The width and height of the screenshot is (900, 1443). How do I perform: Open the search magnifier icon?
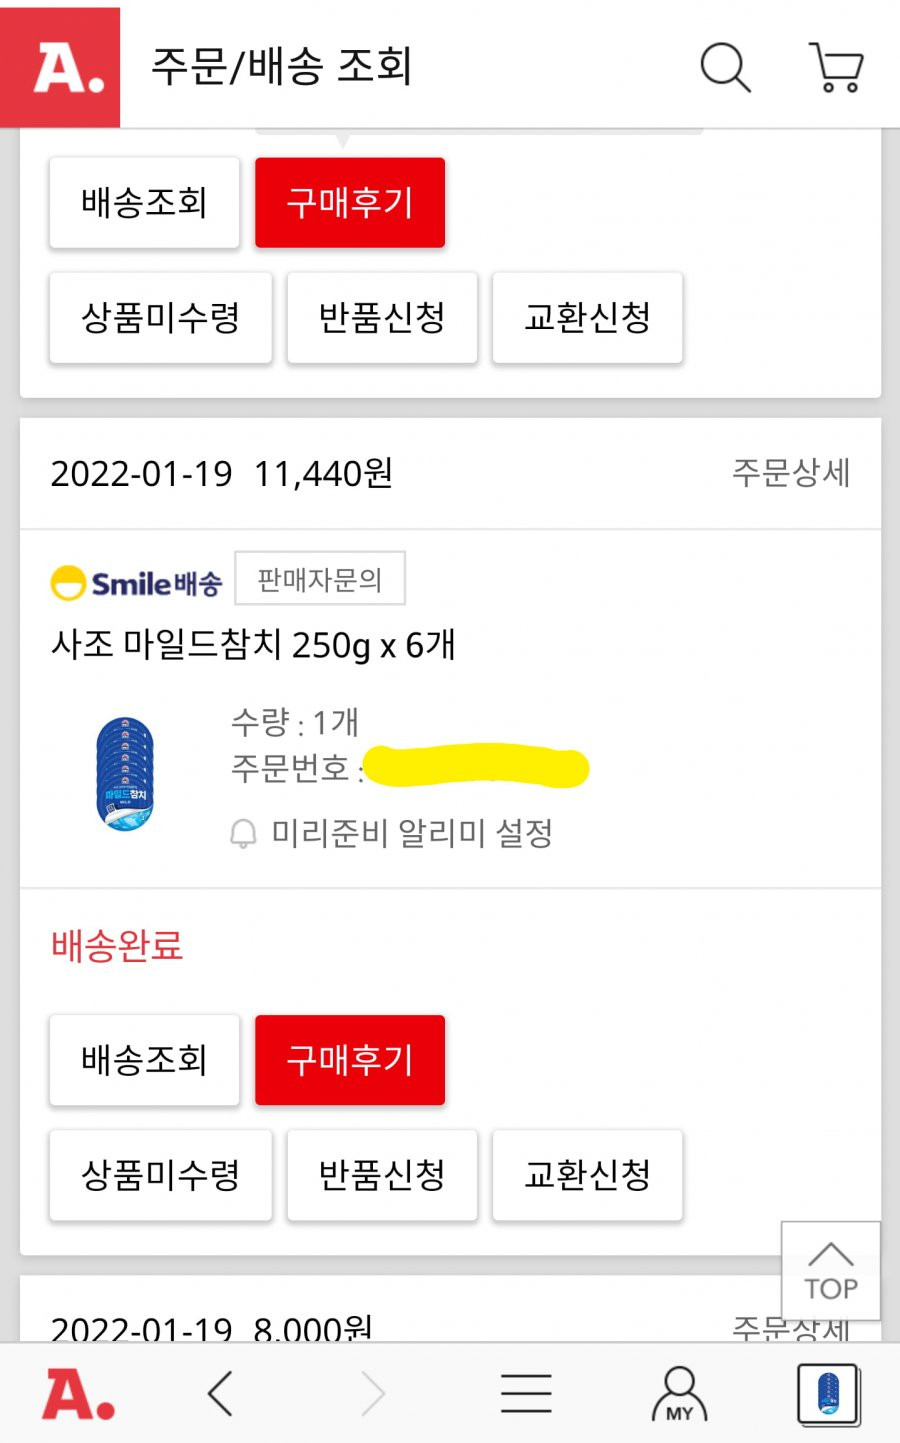(725, 67)
